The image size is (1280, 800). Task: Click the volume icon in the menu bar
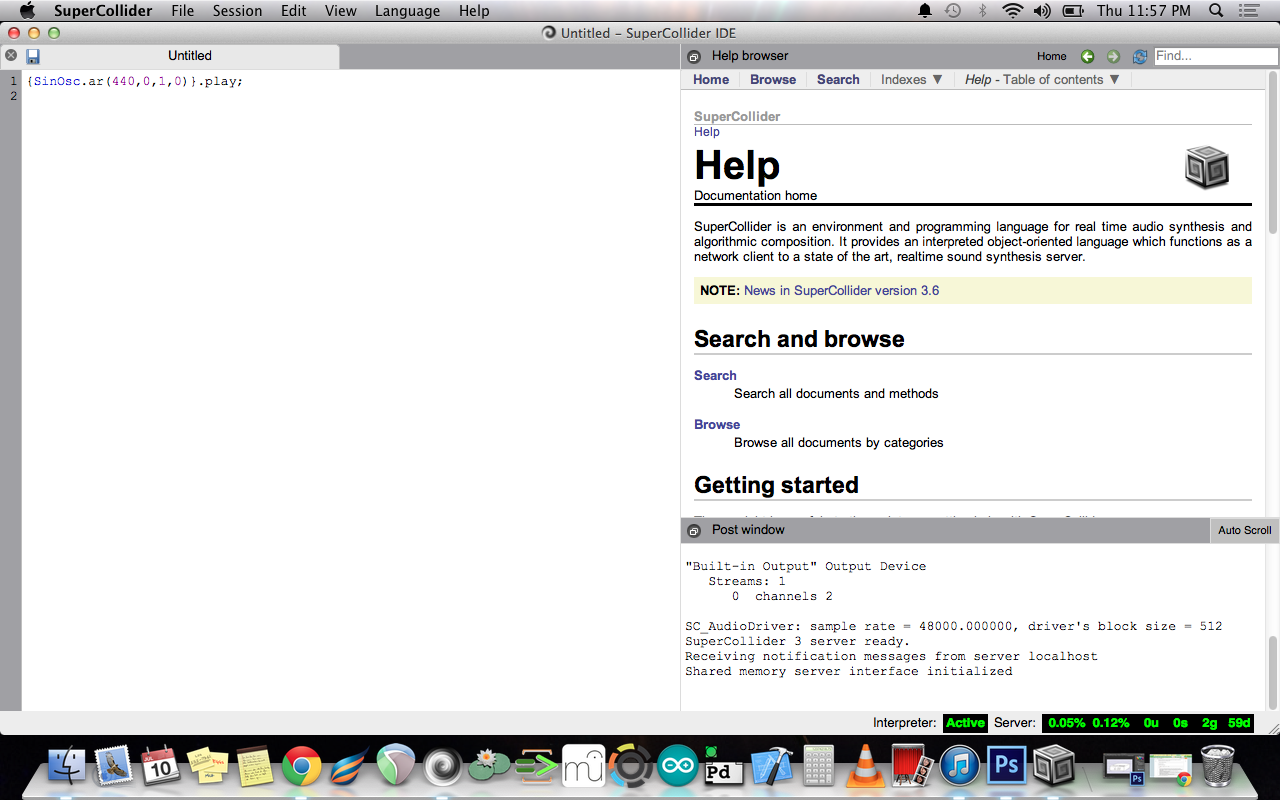pyautogui.click(x=1042, y=11)
